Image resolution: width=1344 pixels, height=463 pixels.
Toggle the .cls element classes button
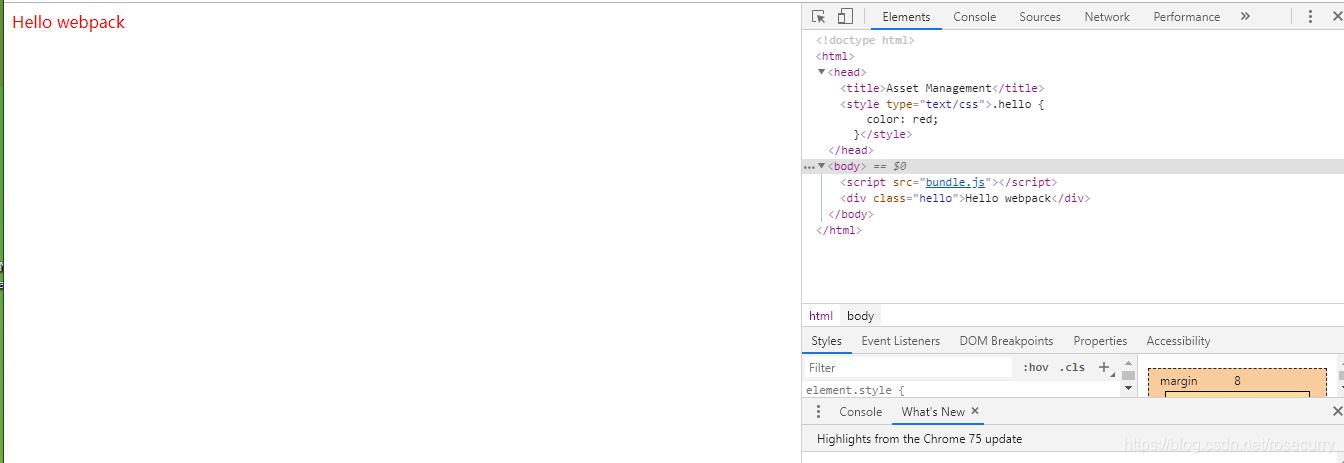click(1072, 368)
